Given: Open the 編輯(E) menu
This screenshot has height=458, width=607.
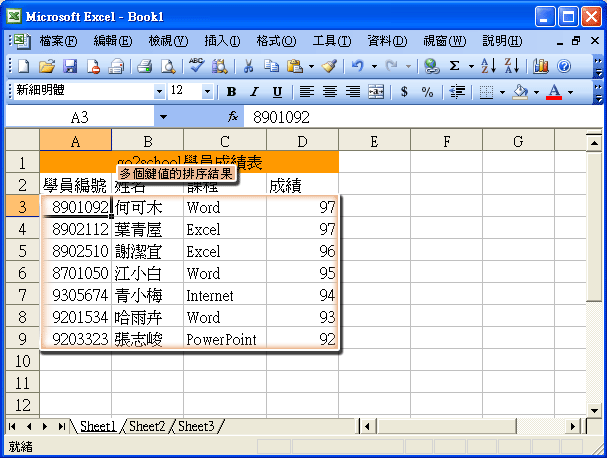Looking at the screenshot, I should (113, 41).
